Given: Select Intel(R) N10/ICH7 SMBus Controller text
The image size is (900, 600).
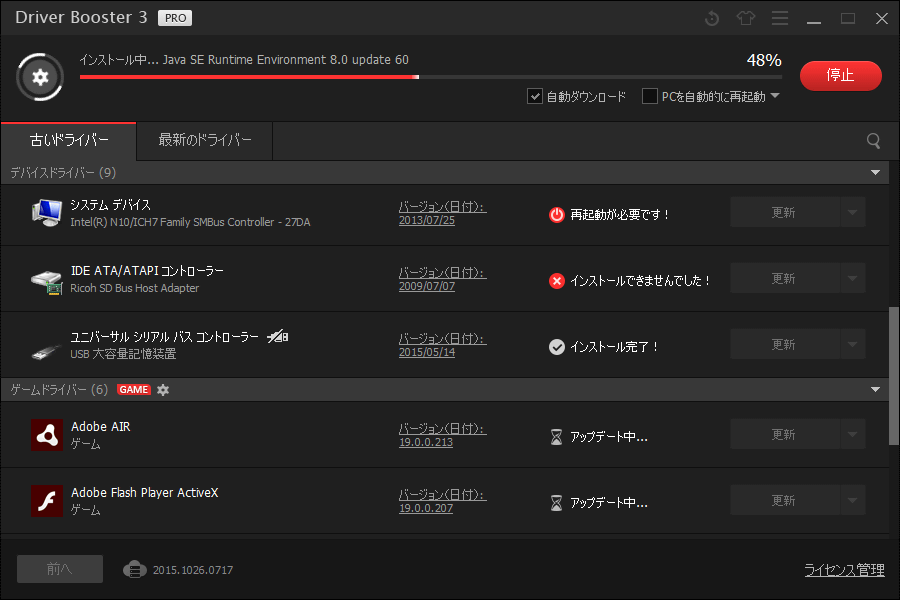Looking at the screenshot, I should point(190,222).
